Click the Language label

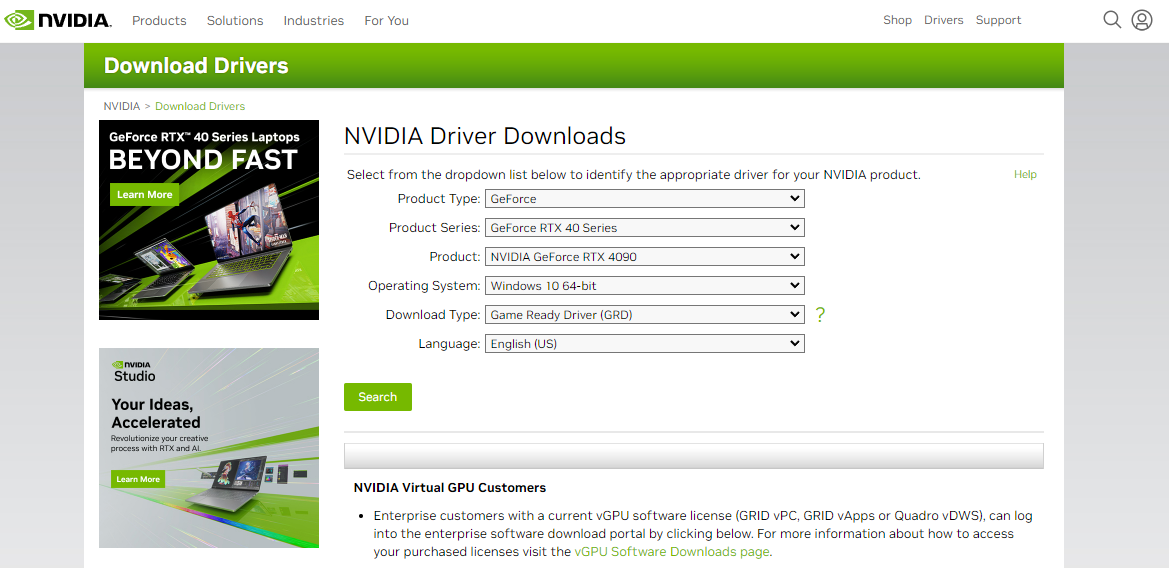[449, 344]
